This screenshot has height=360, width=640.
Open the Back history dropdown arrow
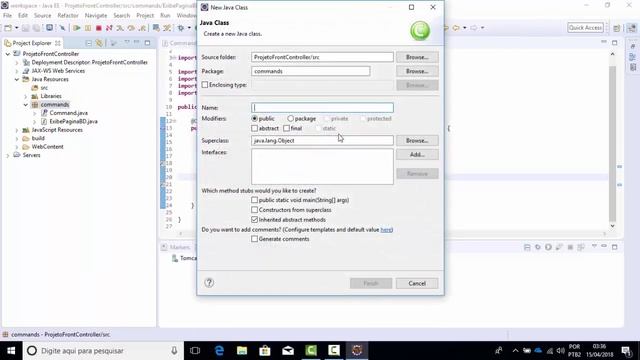coord(464,28)
